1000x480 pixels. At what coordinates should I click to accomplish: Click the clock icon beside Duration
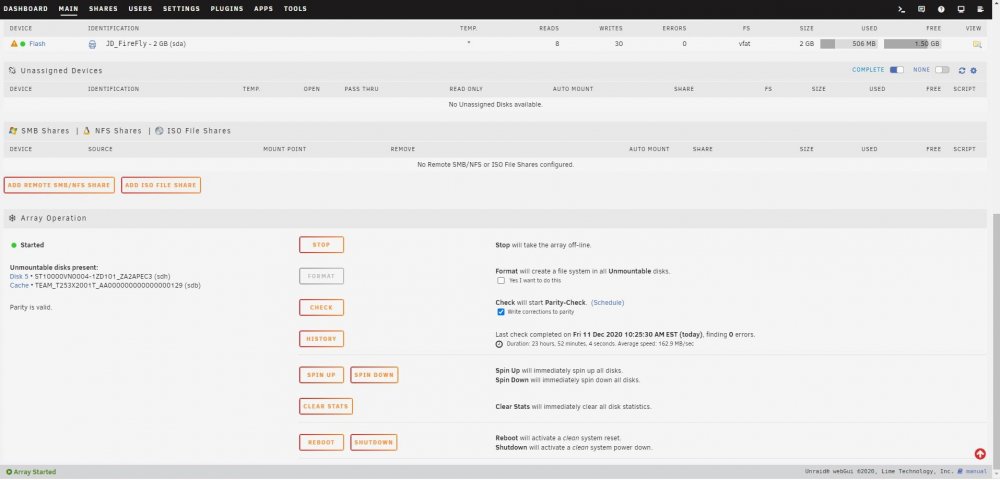click(499, 344)
